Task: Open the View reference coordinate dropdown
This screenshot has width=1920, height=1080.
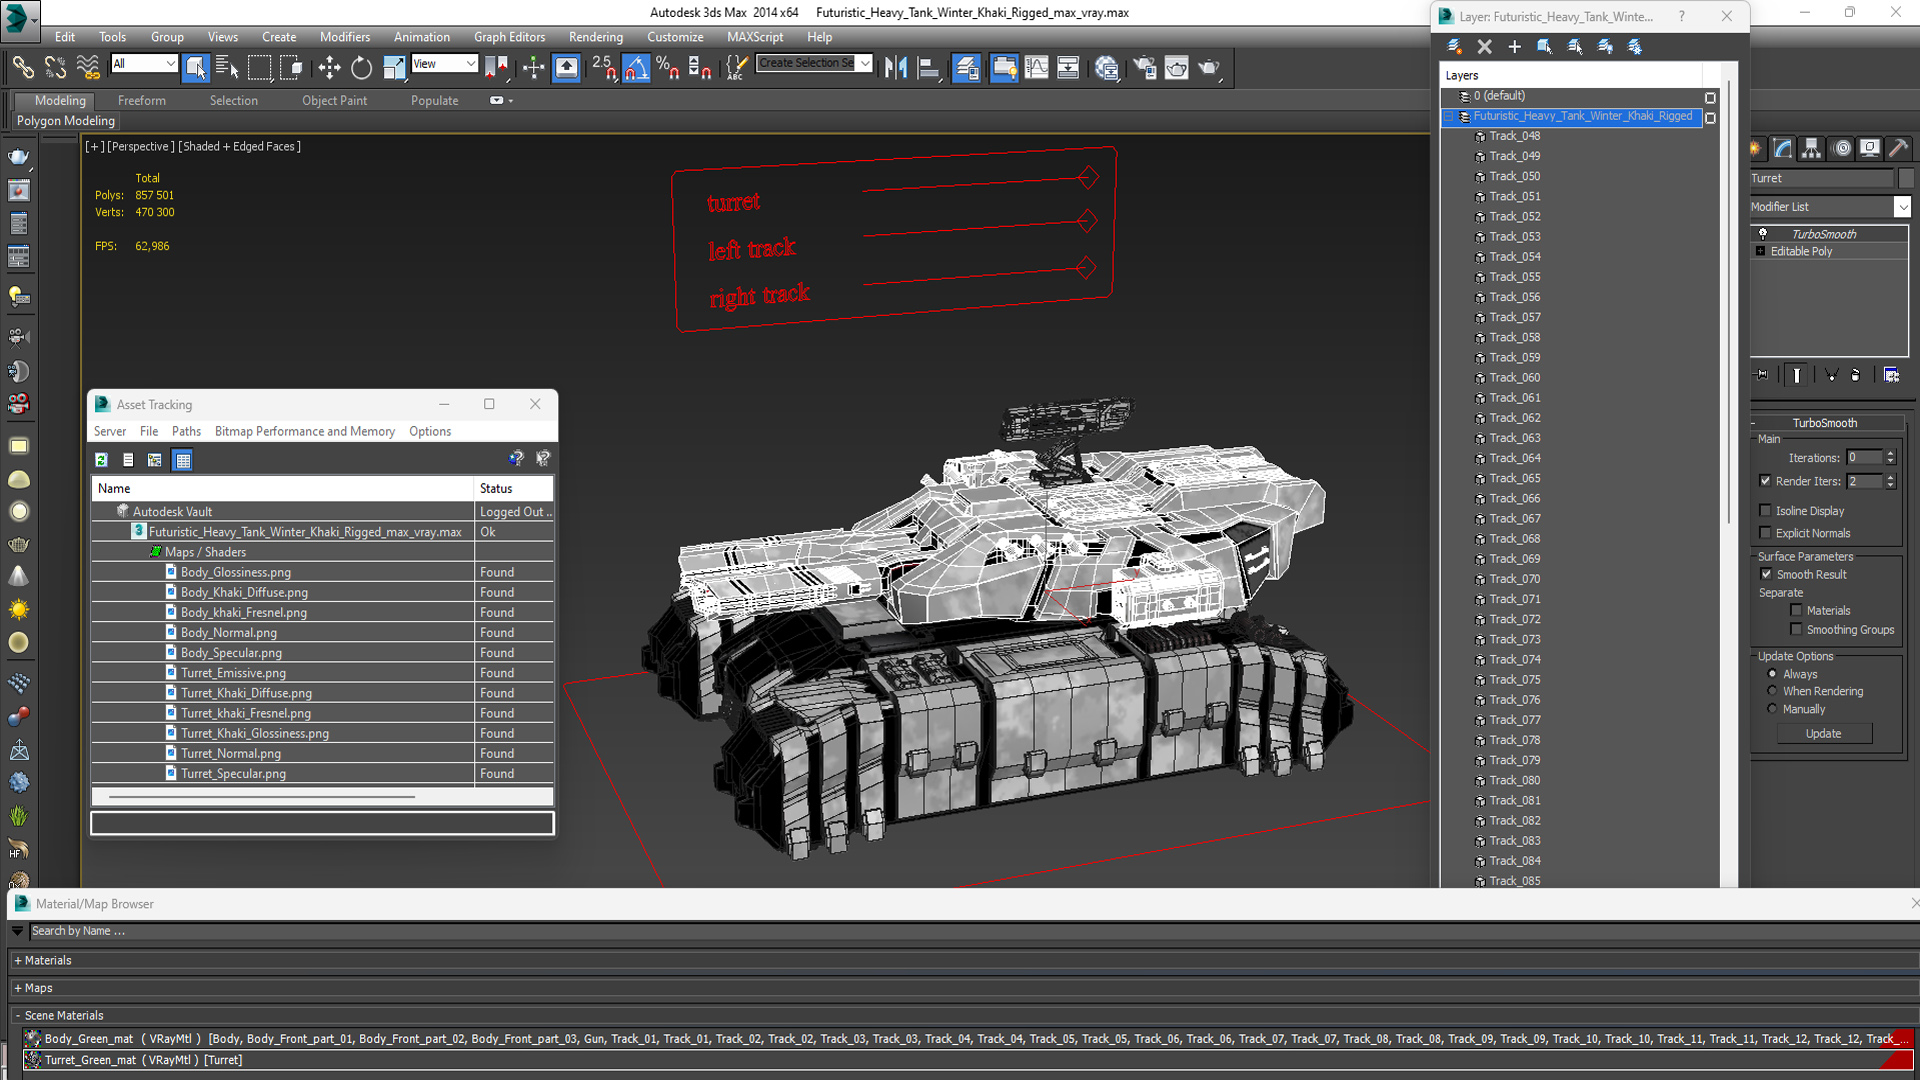Action: pyautogui.click(x=470, y=63)
